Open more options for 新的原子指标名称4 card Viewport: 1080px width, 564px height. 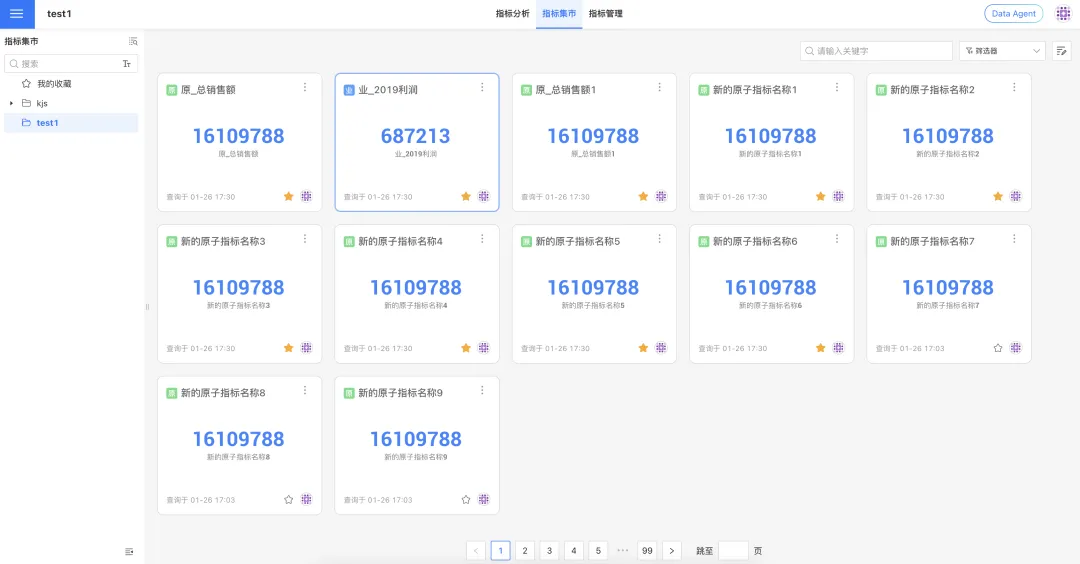pyautogui.click(x=482, y=239)
